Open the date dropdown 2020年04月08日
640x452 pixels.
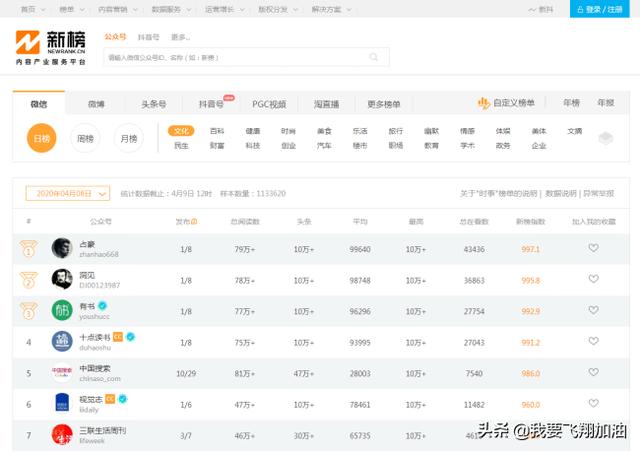68,194
